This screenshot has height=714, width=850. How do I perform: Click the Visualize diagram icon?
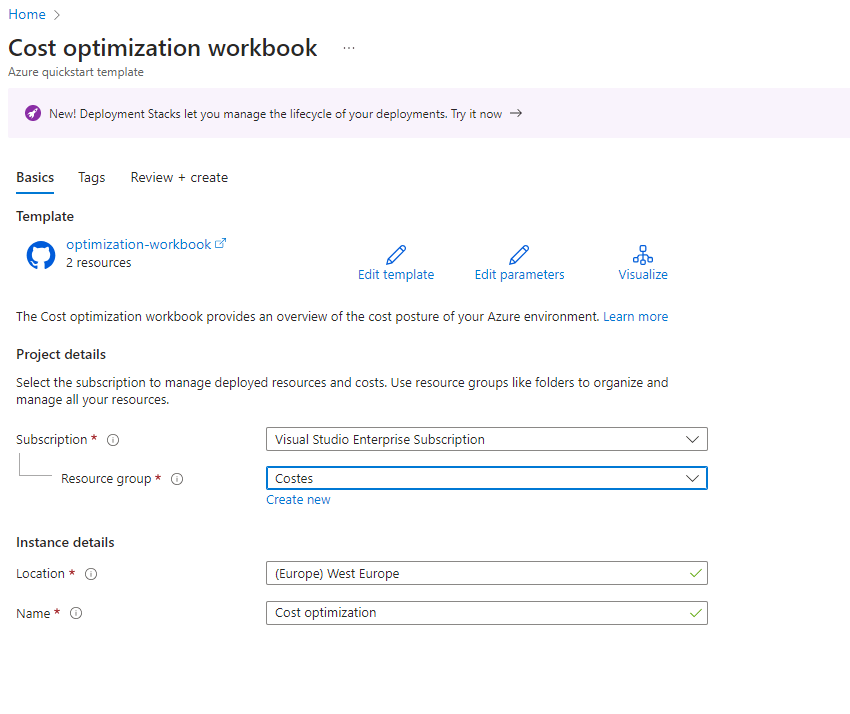[643, 255]
